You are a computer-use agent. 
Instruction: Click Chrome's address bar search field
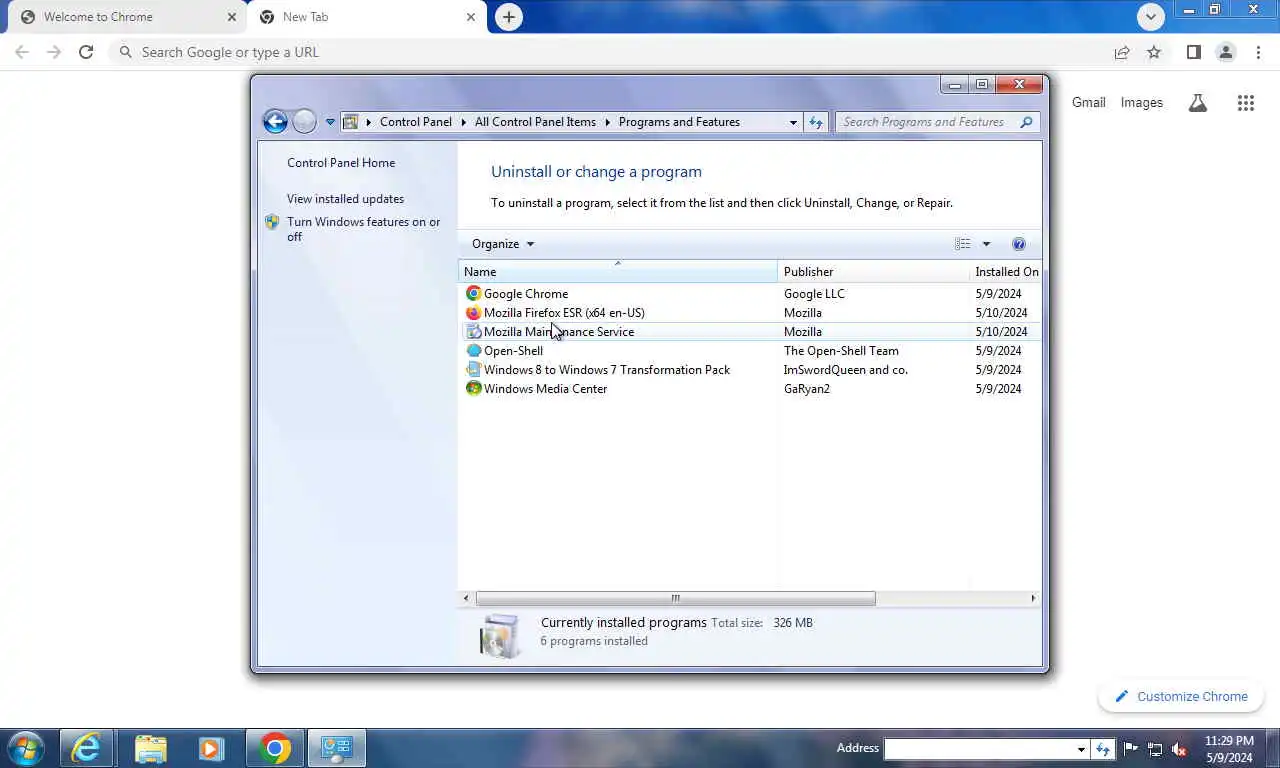click(x=610, y=52)
